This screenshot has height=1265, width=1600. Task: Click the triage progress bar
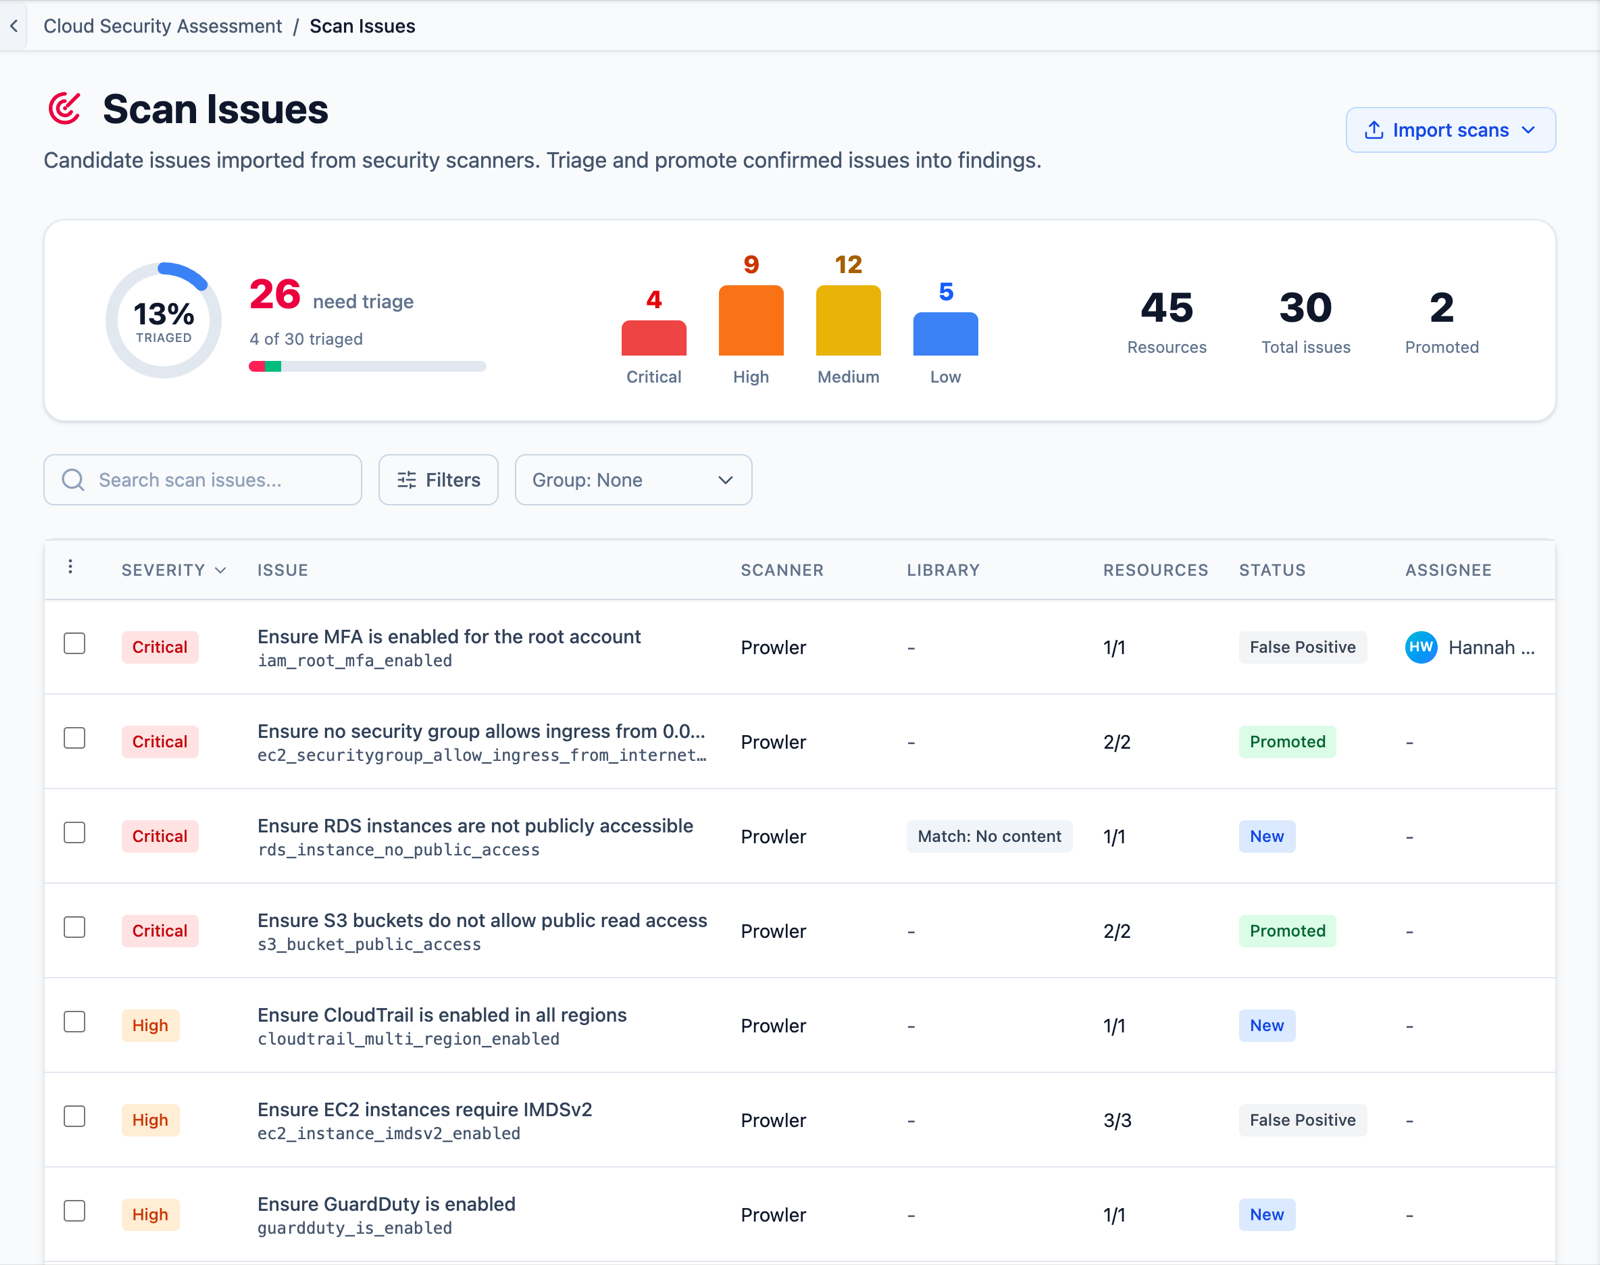[x=367, y=367]
